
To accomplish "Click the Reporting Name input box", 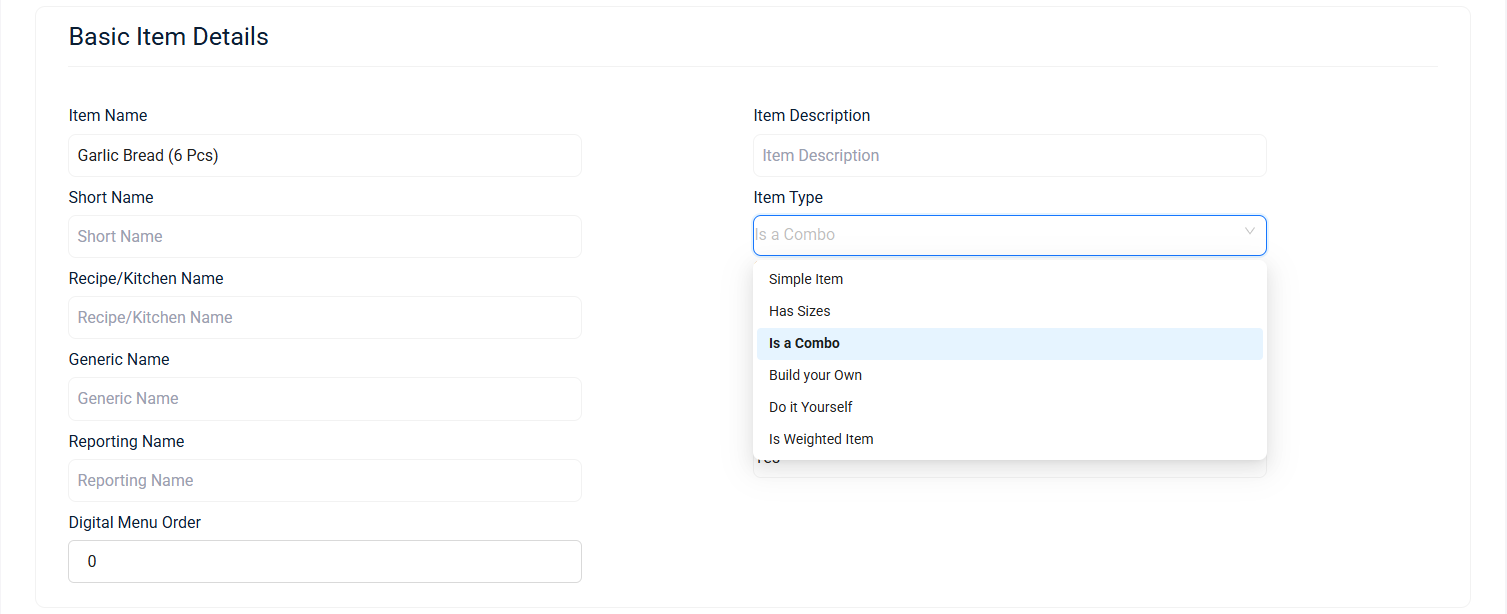I will pyautogui.click(x=324, y=481).
